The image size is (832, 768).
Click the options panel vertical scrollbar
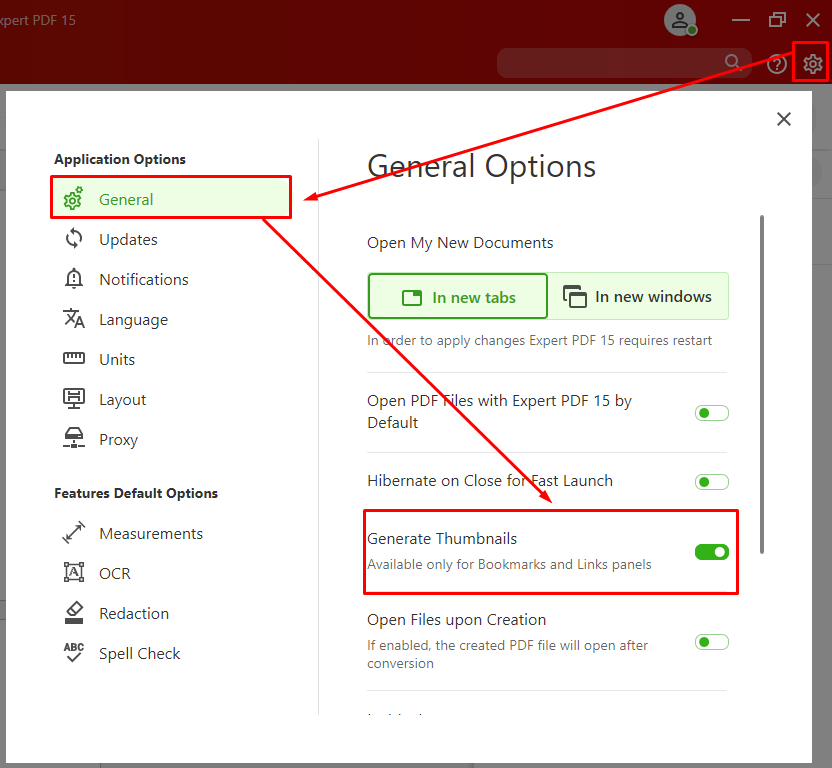coord(762,384)
